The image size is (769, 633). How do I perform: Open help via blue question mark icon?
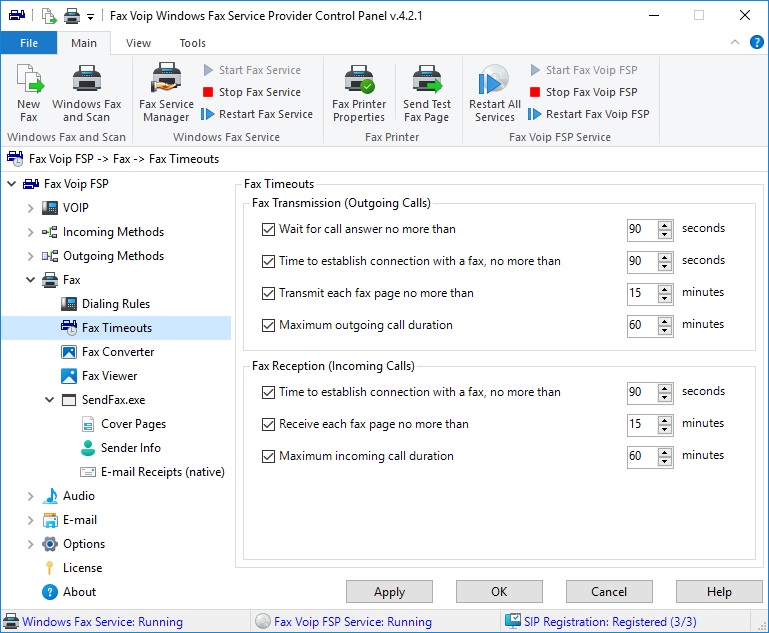756,43
